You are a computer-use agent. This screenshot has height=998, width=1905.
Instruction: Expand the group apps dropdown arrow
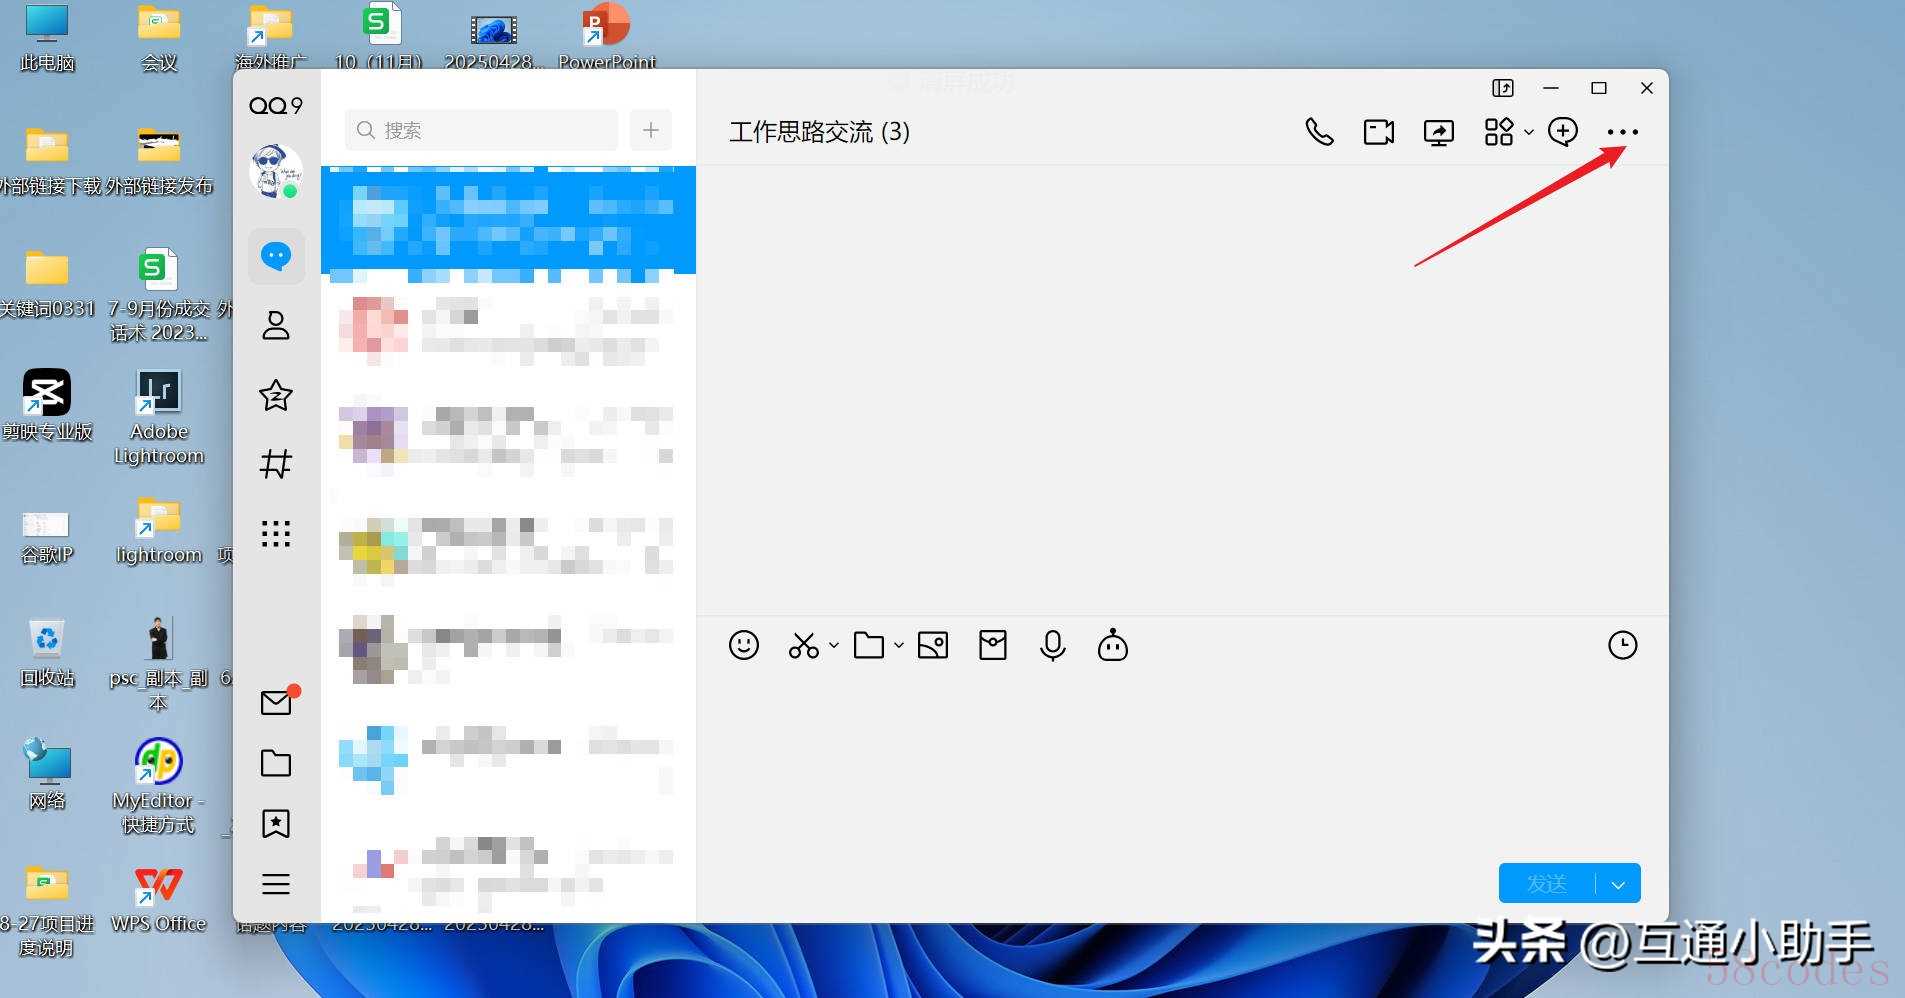[x=1528, y=132]
